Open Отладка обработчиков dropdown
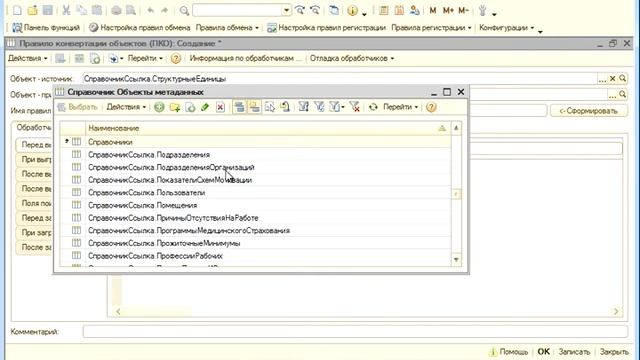 coord(351,58)
